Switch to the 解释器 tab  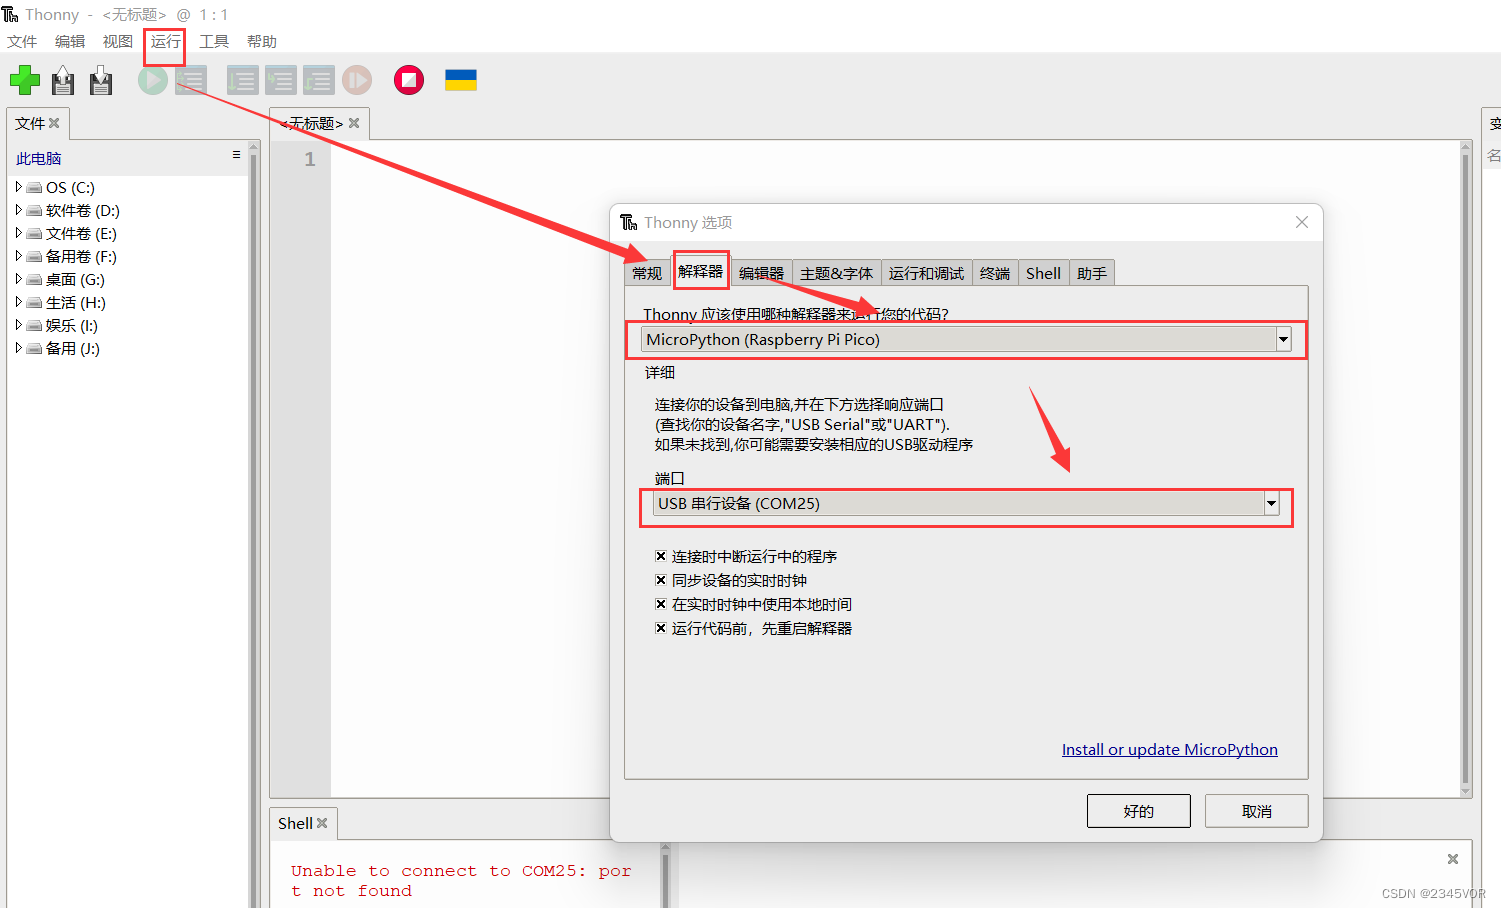(x=700, y=271)
